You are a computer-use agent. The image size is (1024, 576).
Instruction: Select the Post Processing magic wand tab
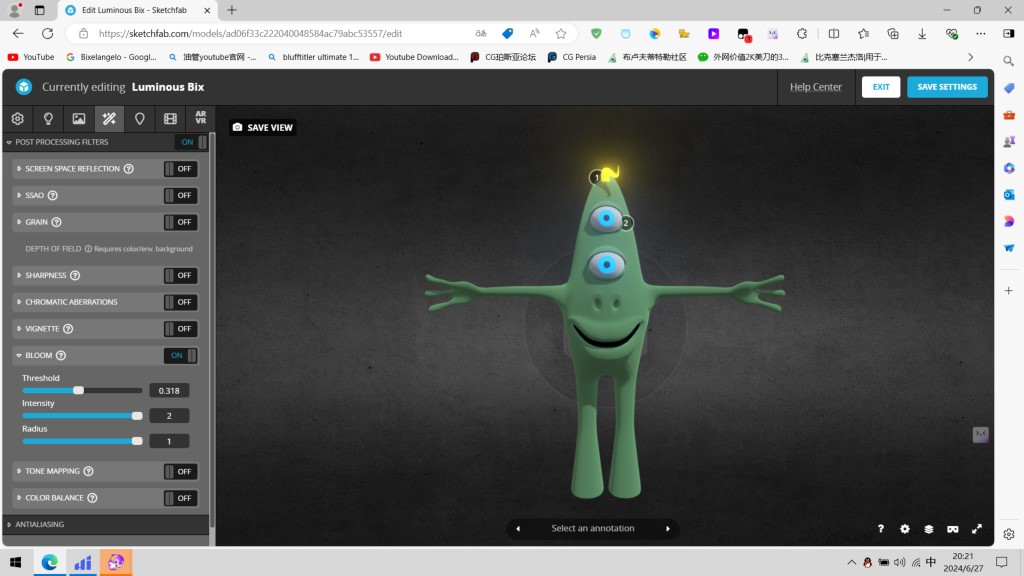click(x=109, y=119)
